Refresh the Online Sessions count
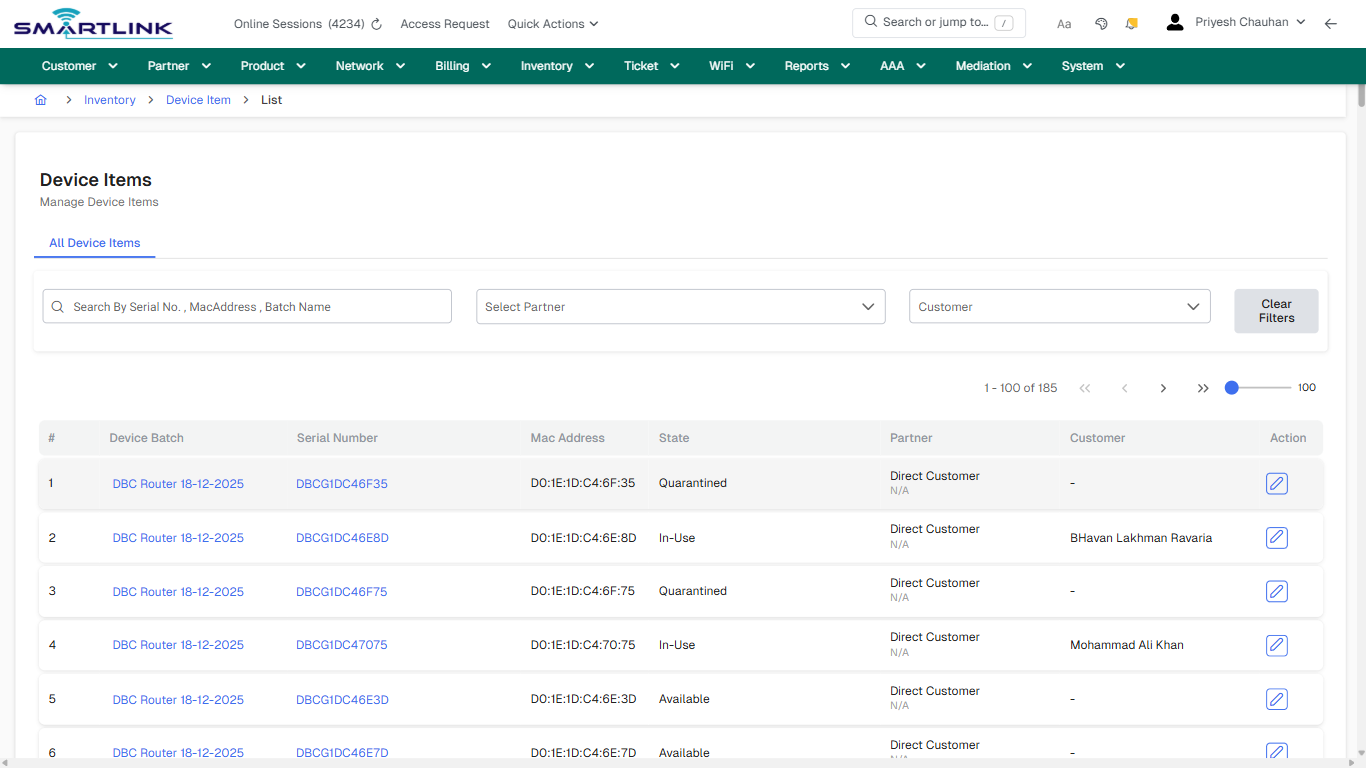The image size is (1366, 768). [375, 23]
